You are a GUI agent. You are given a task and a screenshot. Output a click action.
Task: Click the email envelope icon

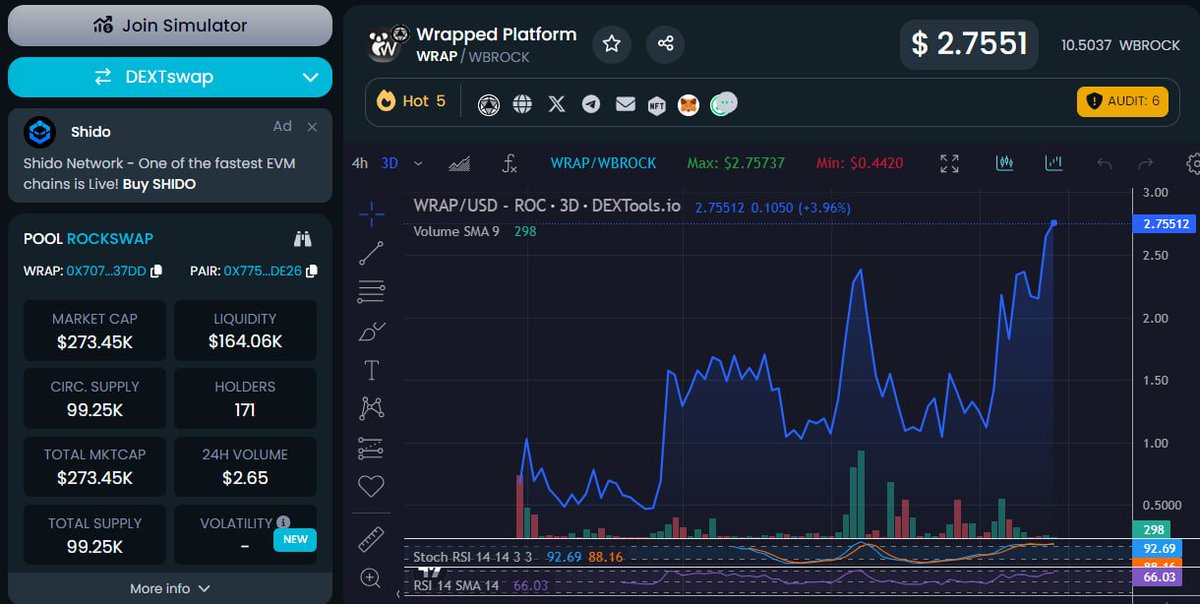pos(625,104)
